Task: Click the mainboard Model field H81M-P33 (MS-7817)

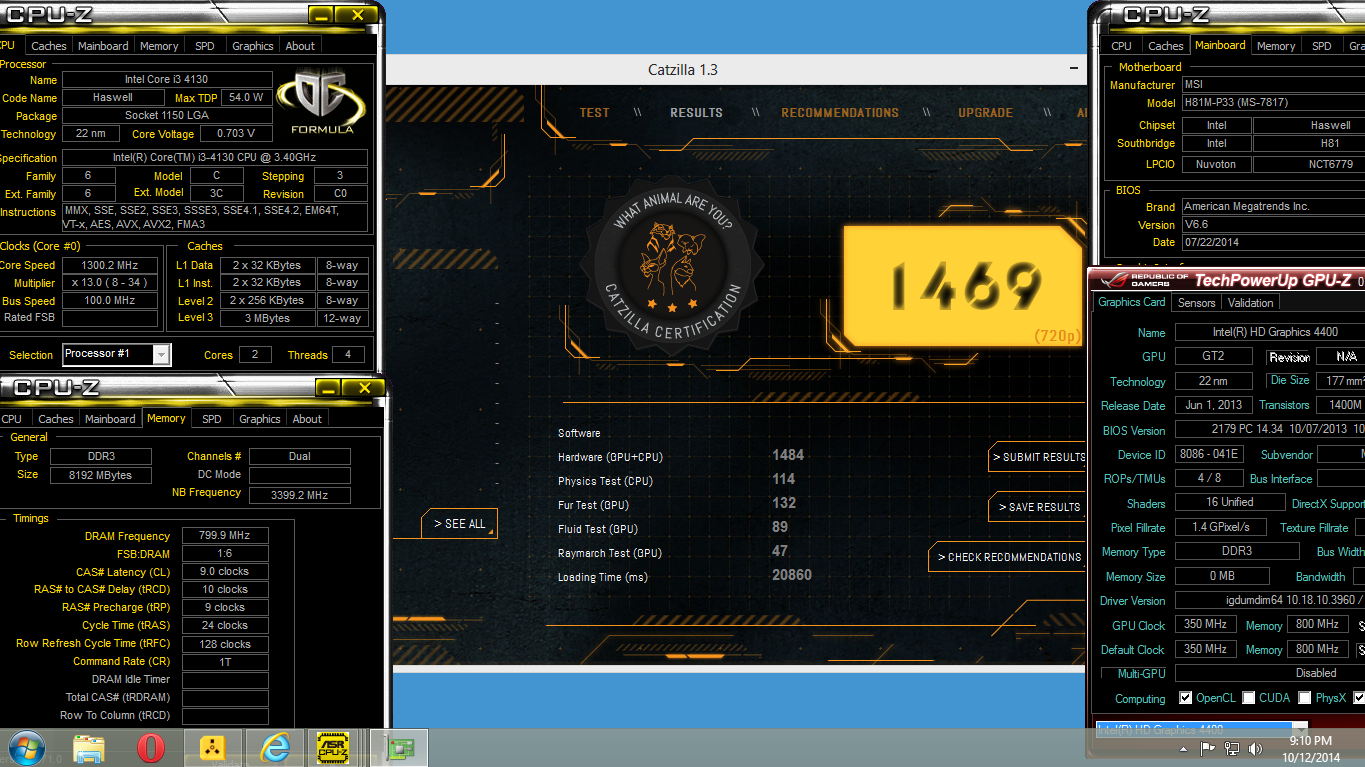Action: point(1273,103)
